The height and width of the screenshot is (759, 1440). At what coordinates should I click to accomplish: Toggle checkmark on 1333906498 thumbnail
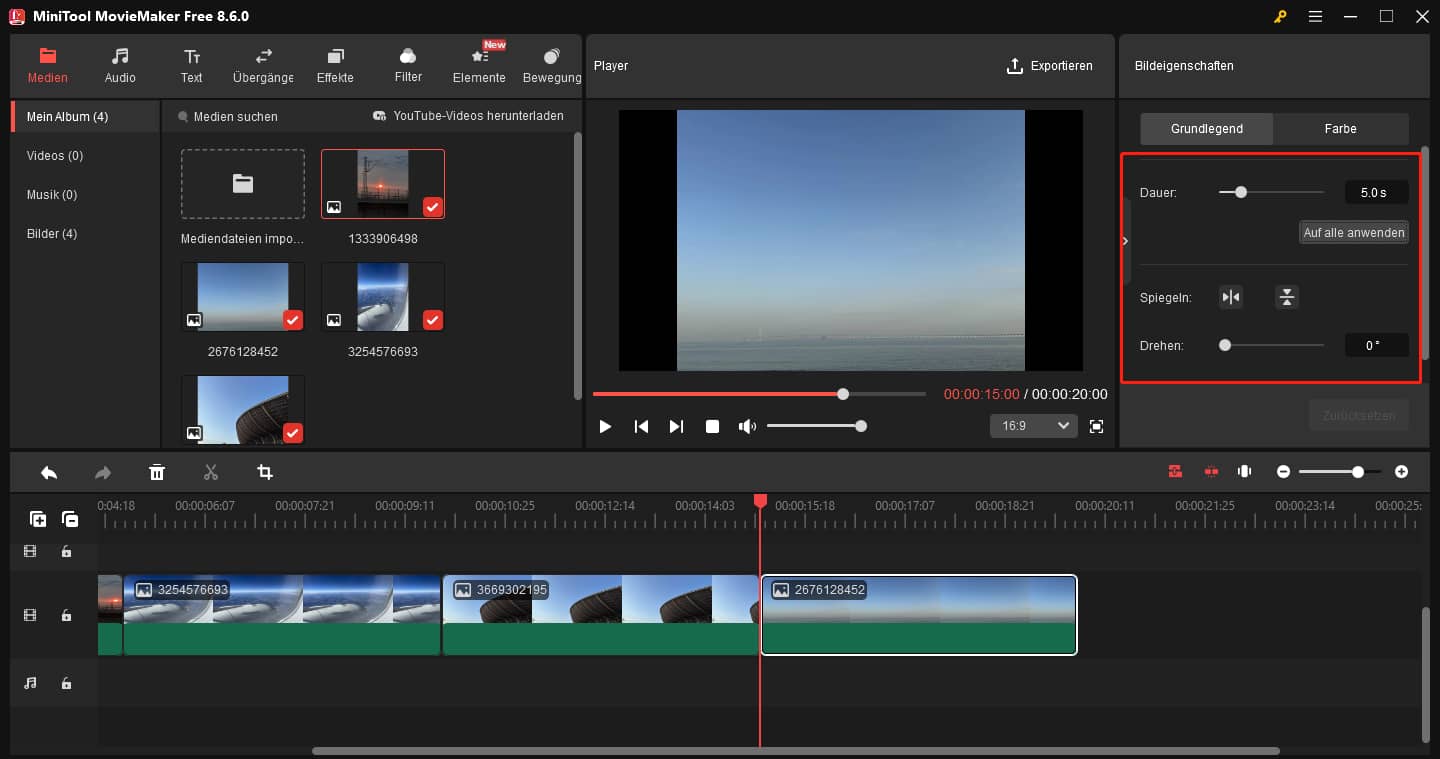432,207
